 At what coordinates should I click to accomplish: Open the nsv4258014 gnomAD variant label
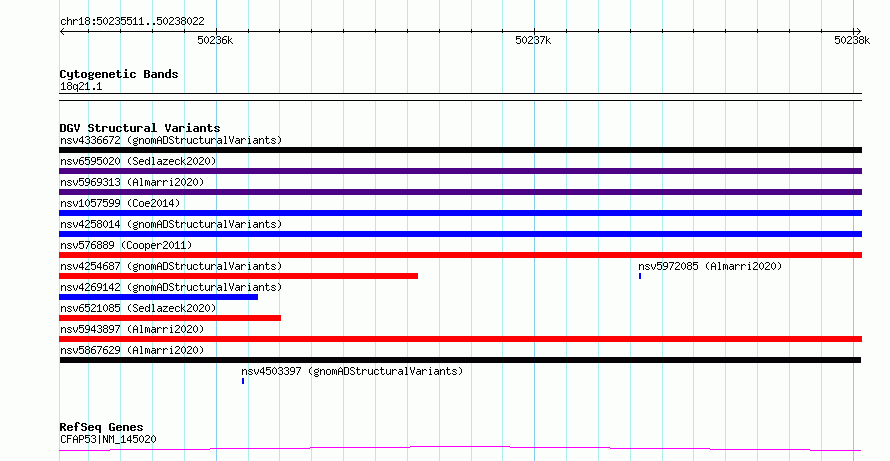click(171, 224)
